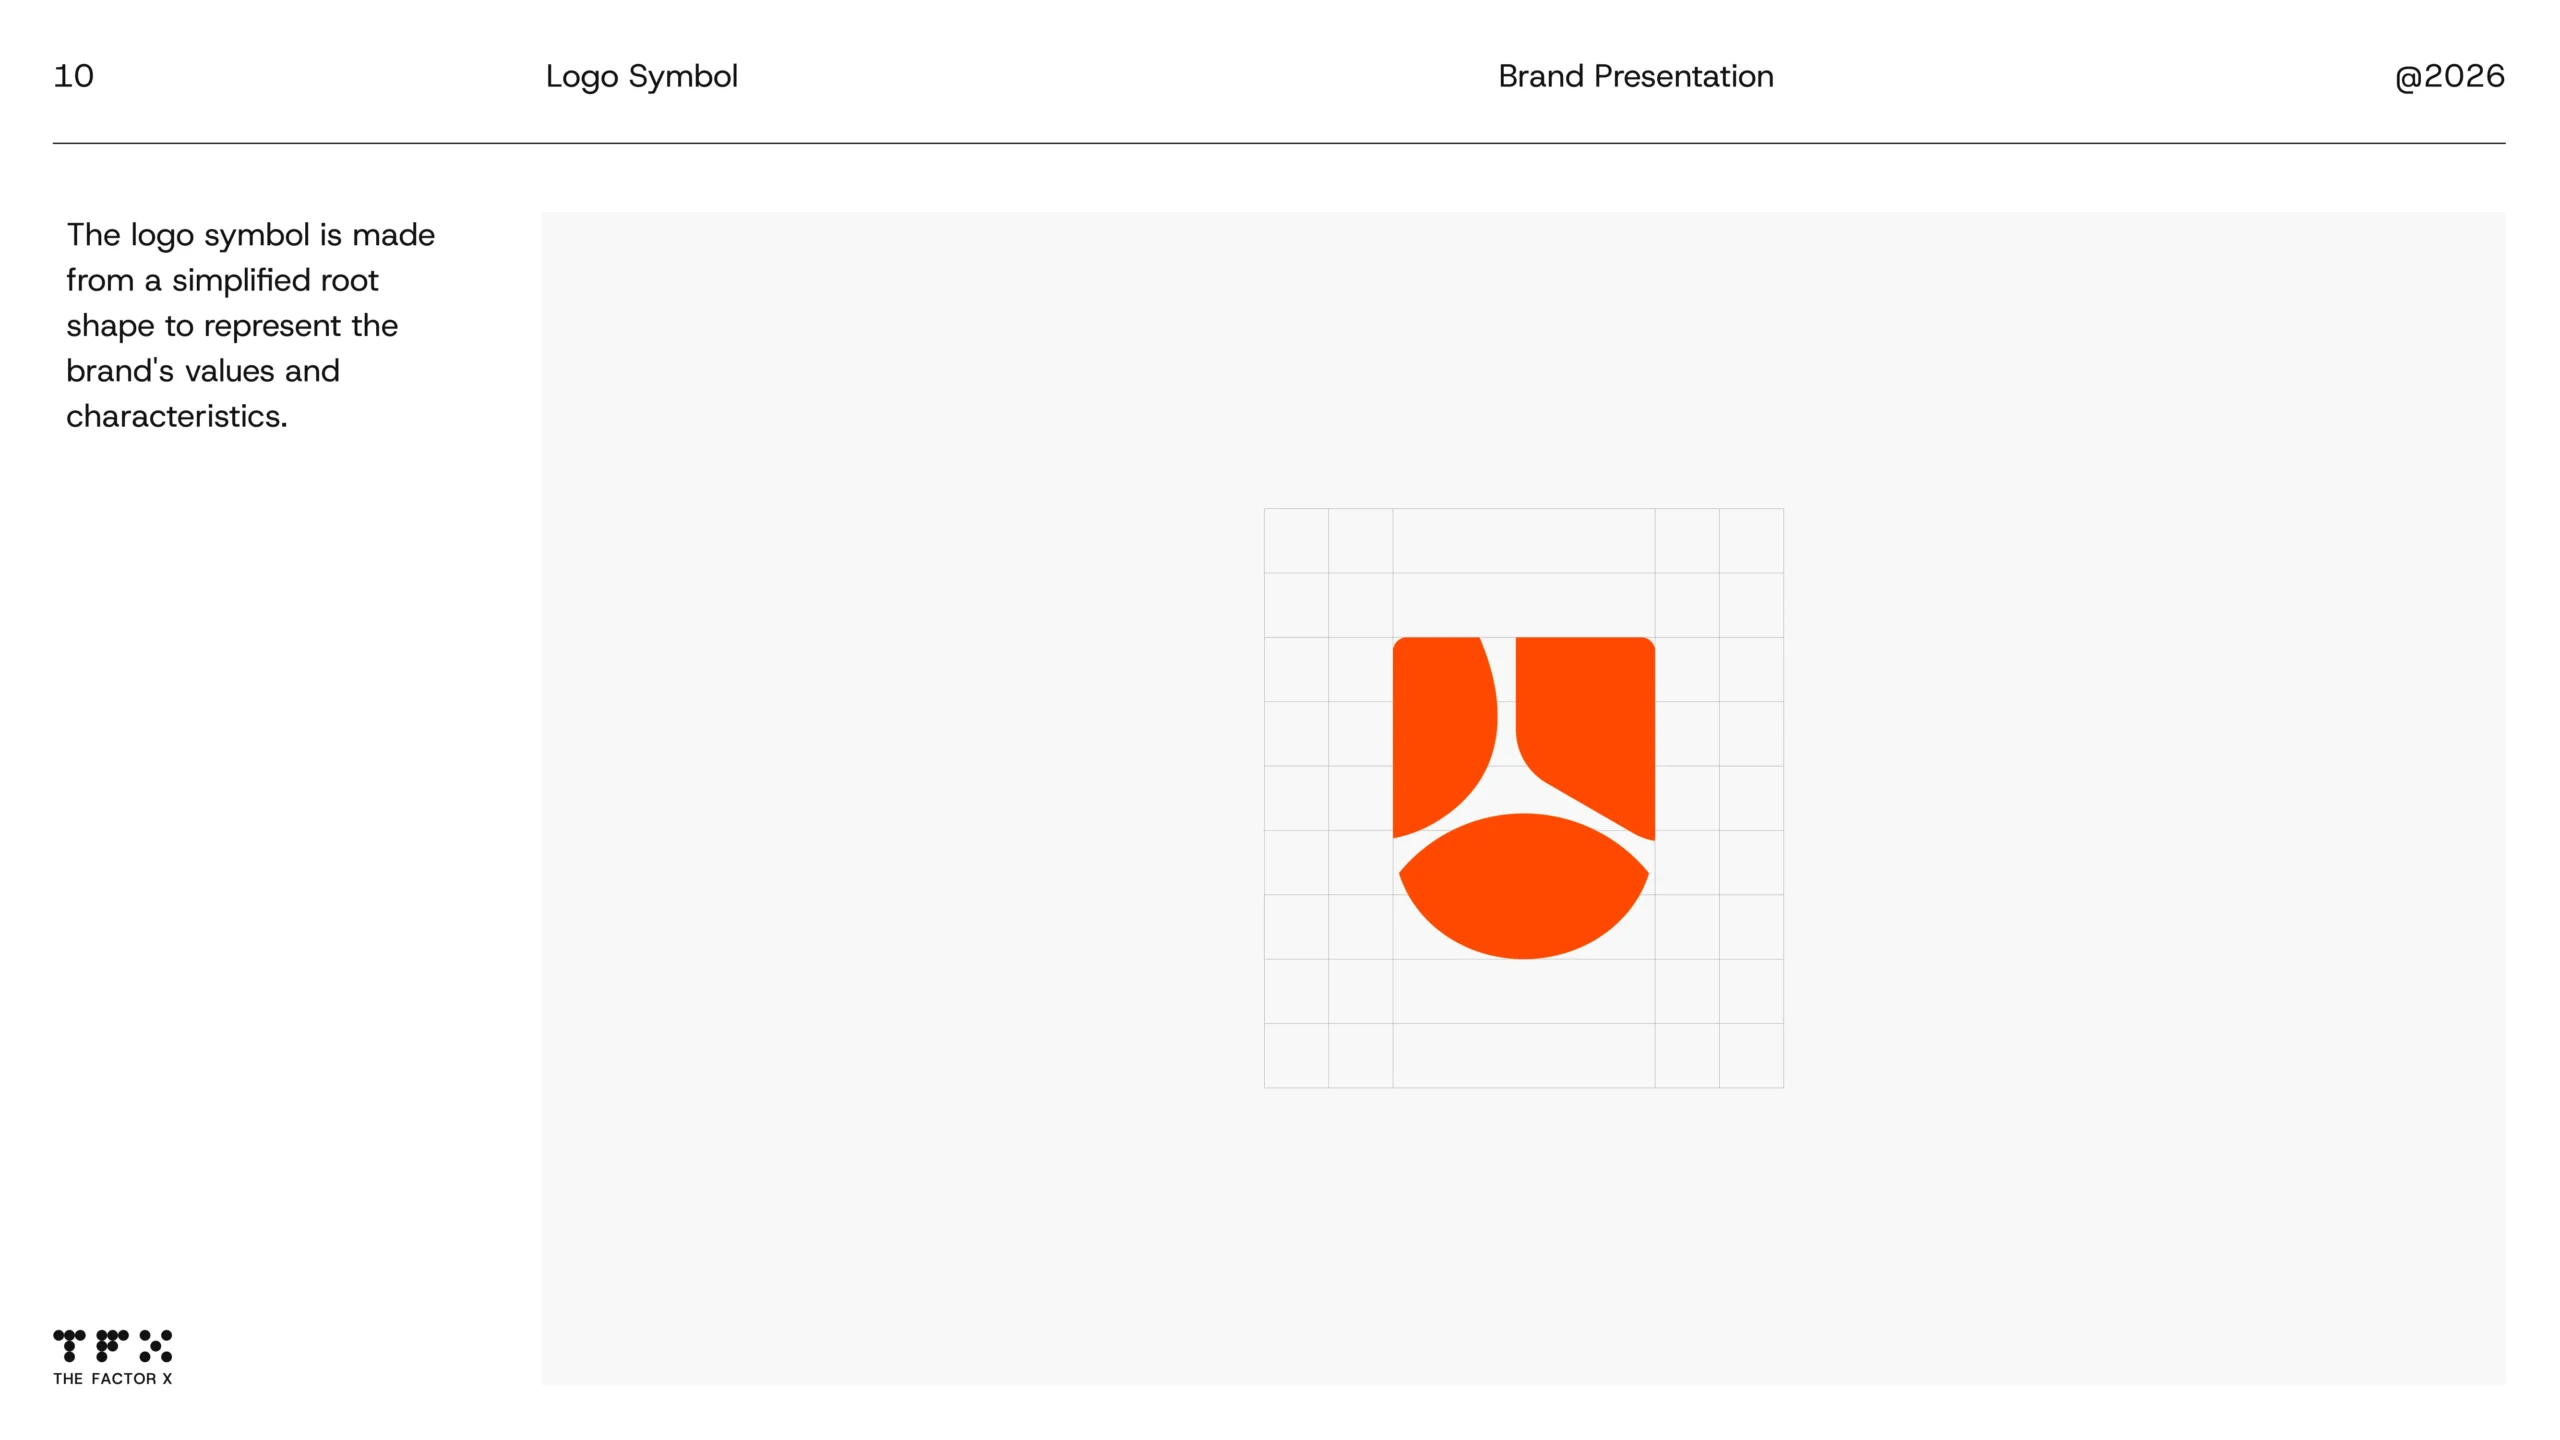Click the horizontal divider line below header
Screen dimensions: 2560x1440
point(1279,143)
